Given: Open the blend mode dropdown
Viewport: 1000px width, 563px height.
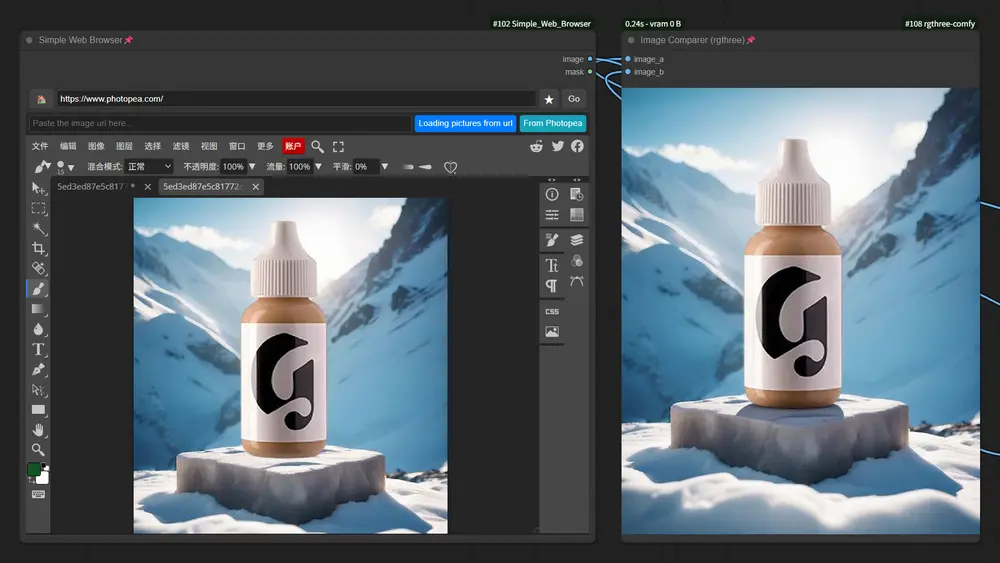Looking at the screenshot, I should click(150, 167).
